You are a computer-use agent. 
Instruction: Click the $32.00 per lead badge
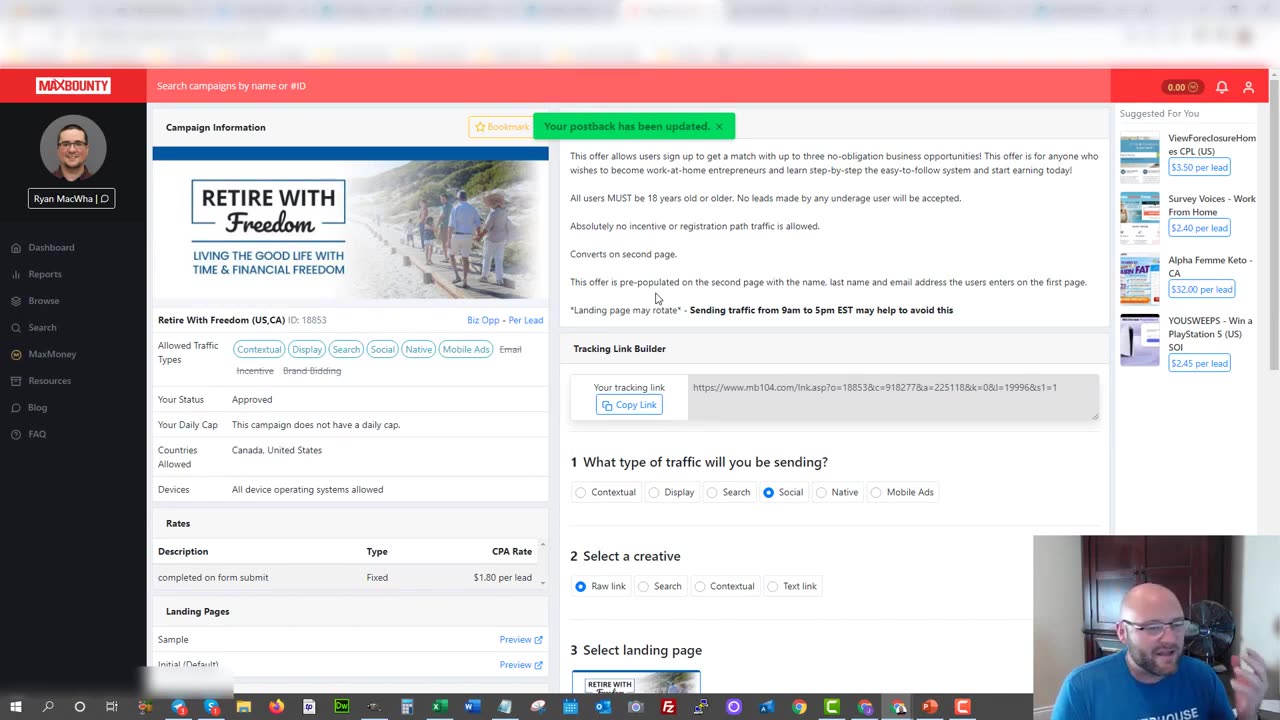point(1201,289)
